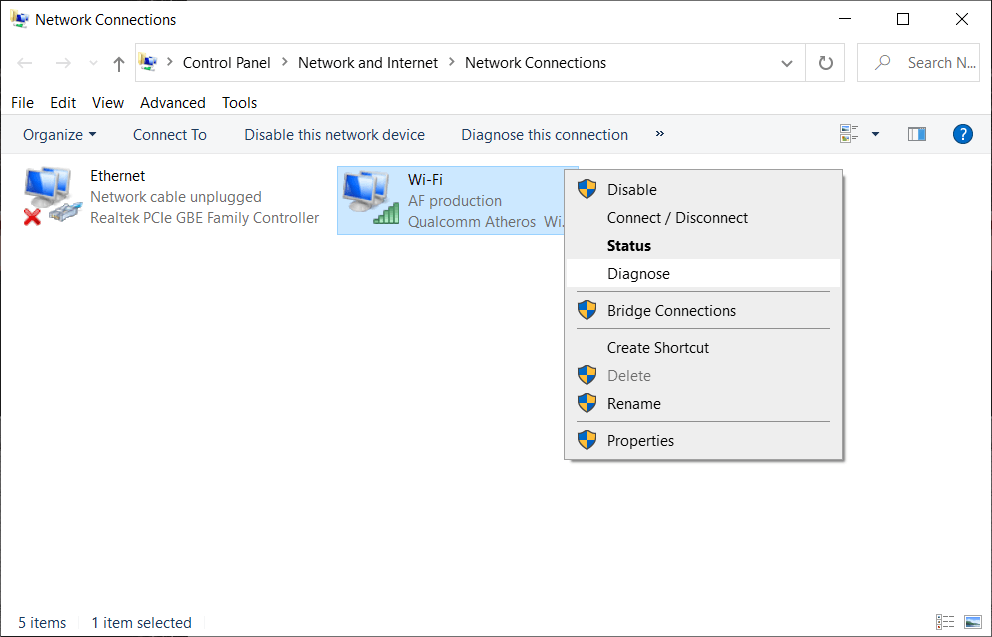Select Diagnose from the context menu
The height and width of the screenshot is (637, 992).
[x=639, y=273]
